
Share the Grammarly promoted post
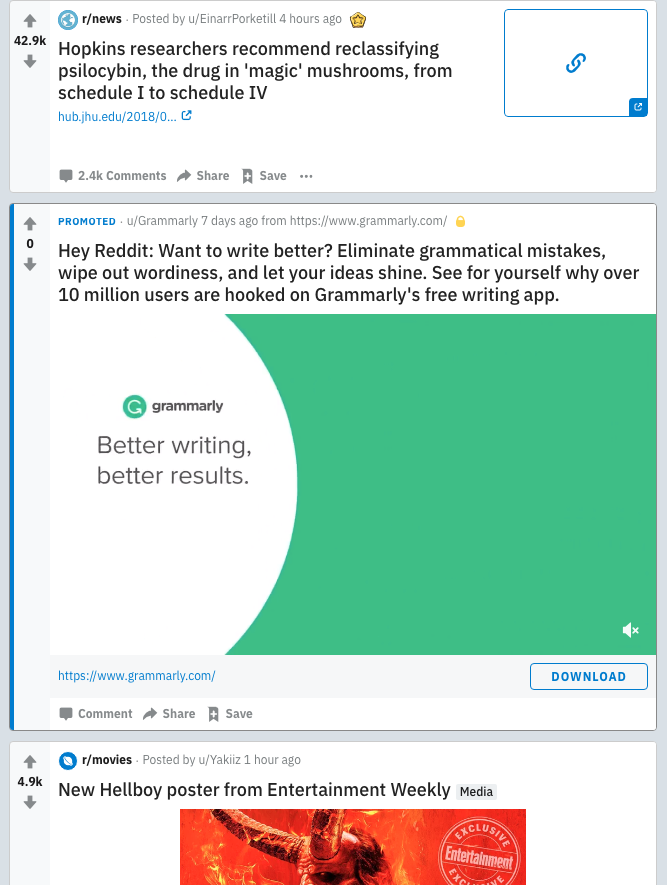169,714
